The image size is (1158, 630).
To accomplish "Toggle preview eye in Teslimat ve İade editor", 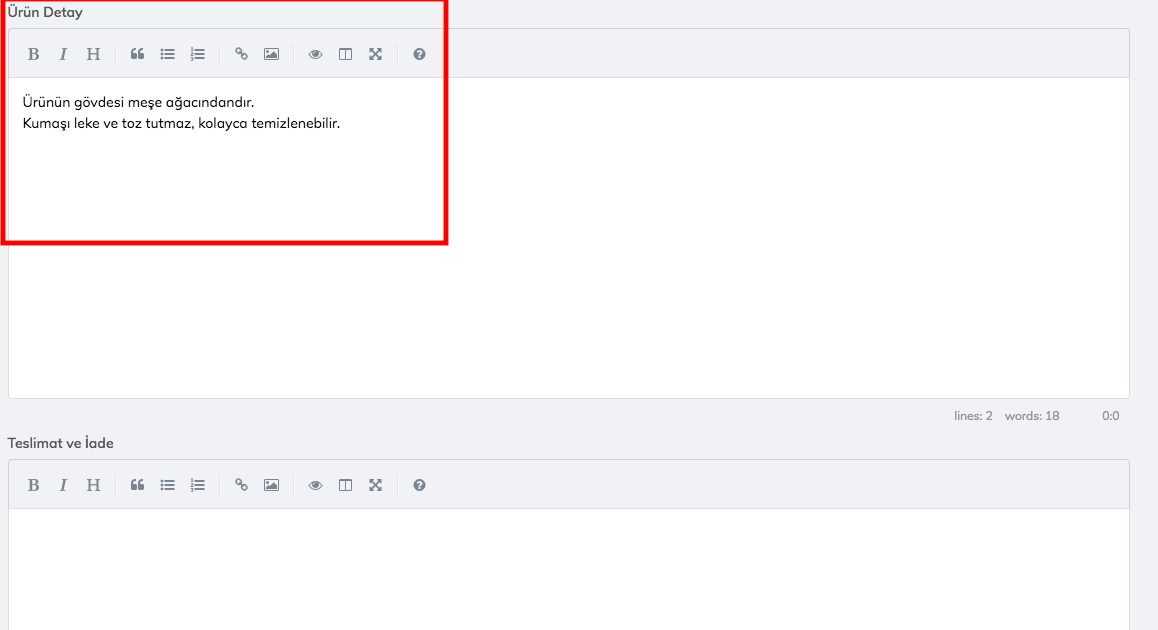I will click(x=315, y=485).
